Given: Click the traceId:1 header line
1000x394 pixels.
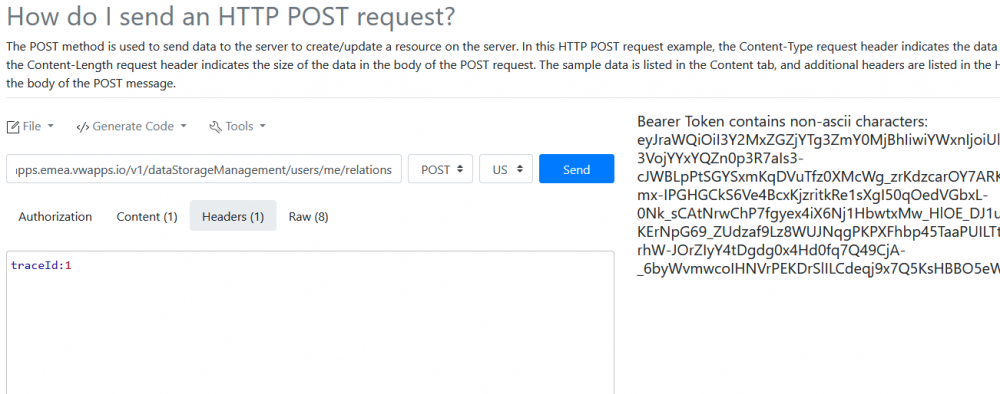Looking at the screenshot, I should (41, 266).
